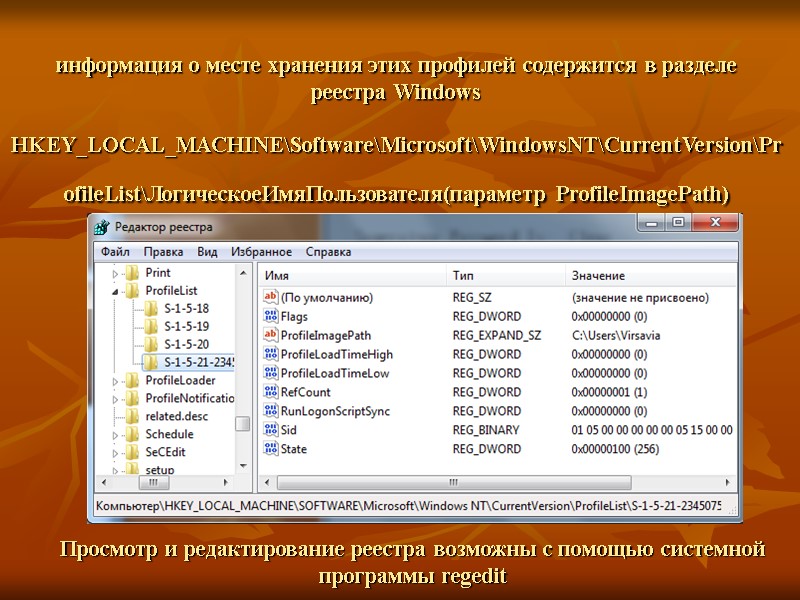
Task: Click values pane horizontal scroll right arrow
Action: (x=728, y=482)
